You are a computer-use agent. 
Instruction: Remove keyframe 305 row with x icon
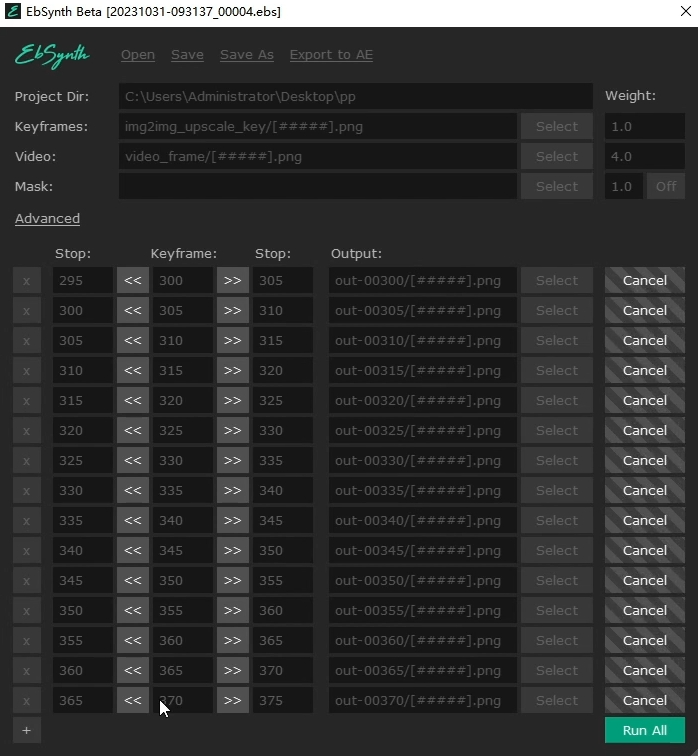point(27,310)
